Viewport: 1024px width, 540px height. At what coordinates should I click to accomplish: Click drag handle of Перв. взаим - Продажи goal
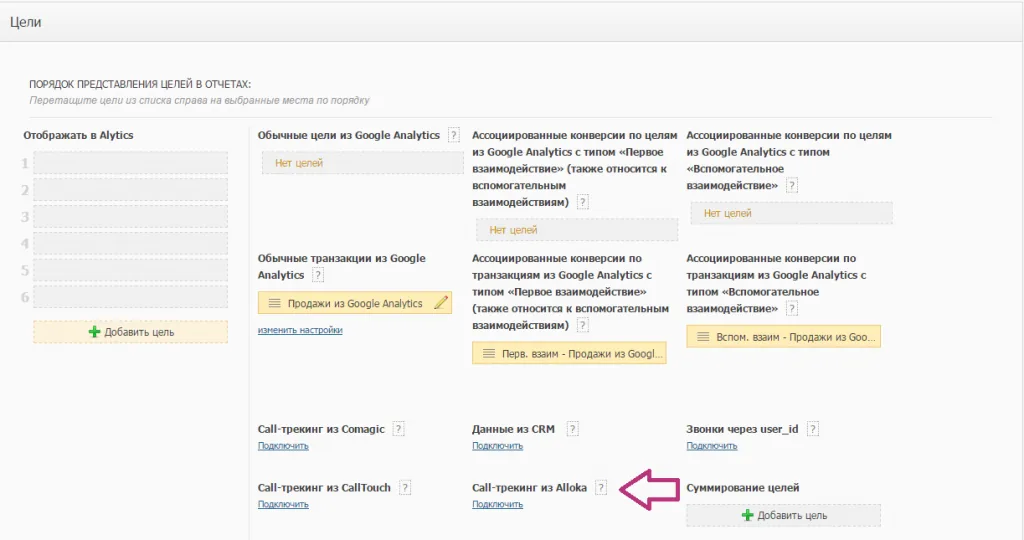pos(488,353)
